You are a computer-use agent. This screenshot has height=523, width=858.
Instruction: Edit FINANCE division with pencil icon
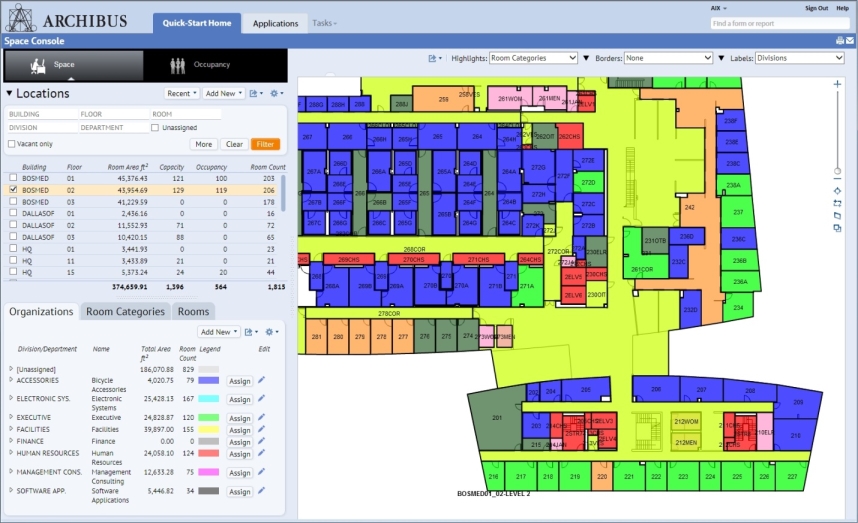tap(262, 441)
